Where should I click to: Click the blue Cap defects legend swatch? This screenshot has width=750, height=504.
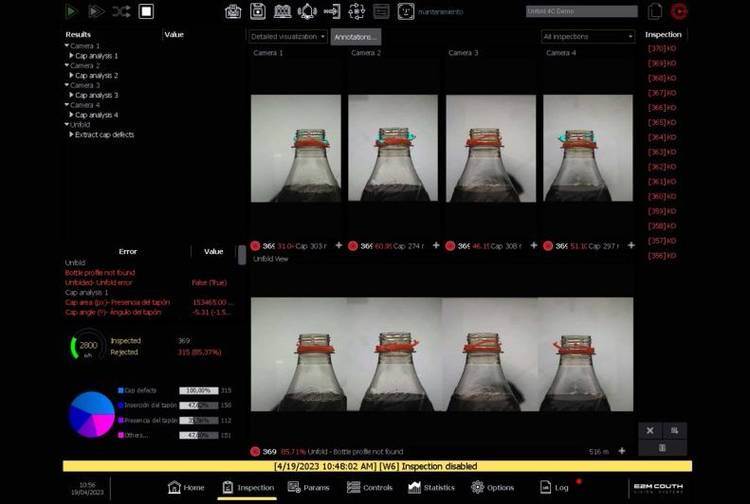pyautogui.click(x=120, y=390)
